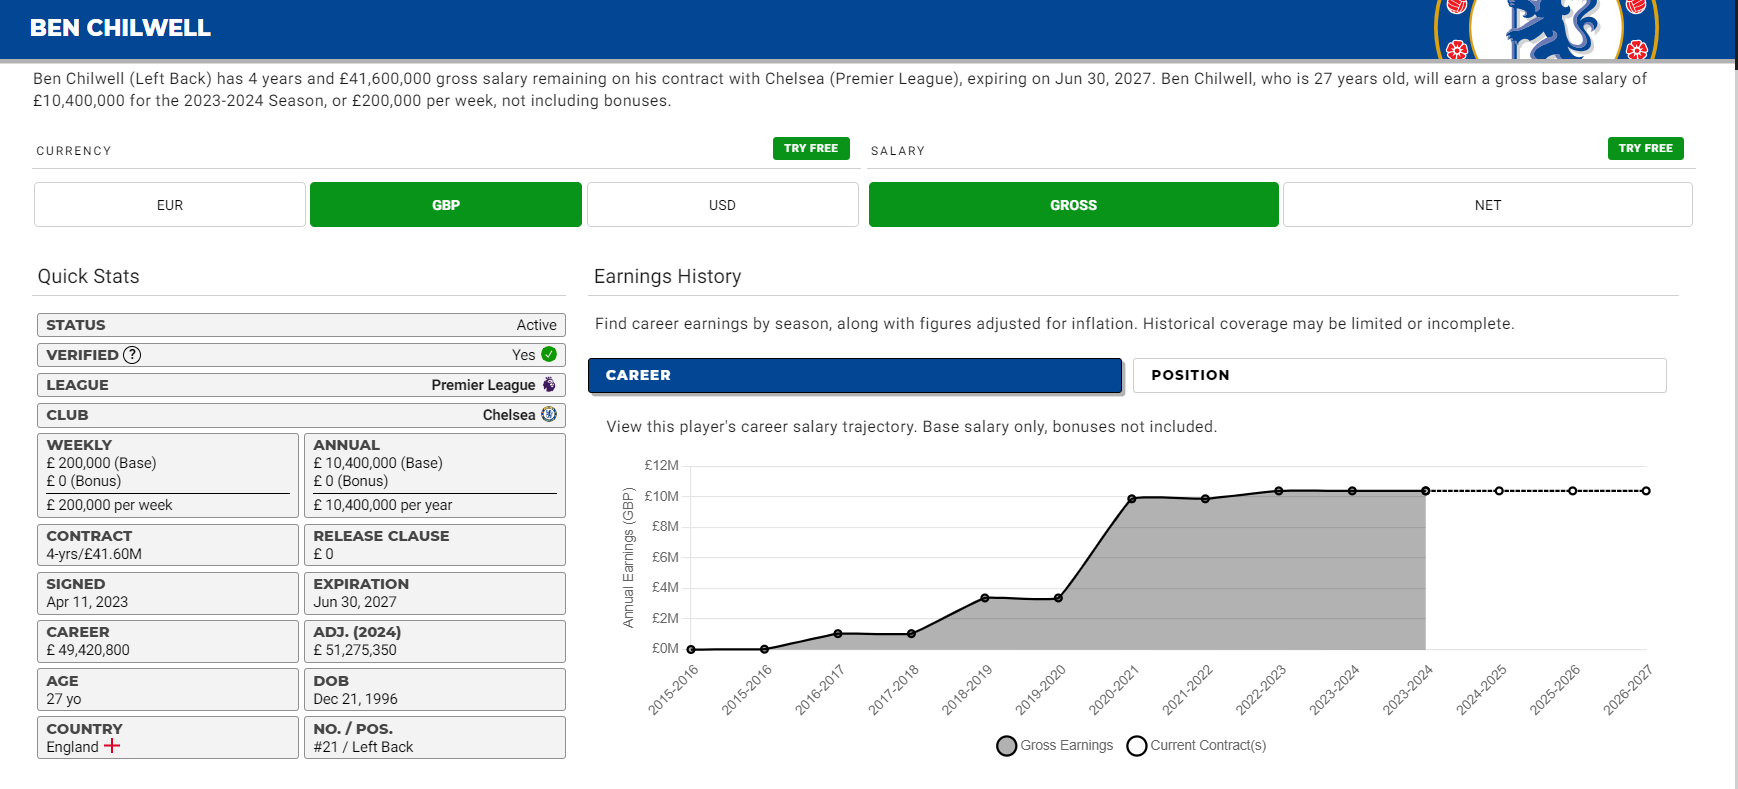1738x789 pixels.
Task: Click TRY FREE button beside Currency
Action: 811,148
